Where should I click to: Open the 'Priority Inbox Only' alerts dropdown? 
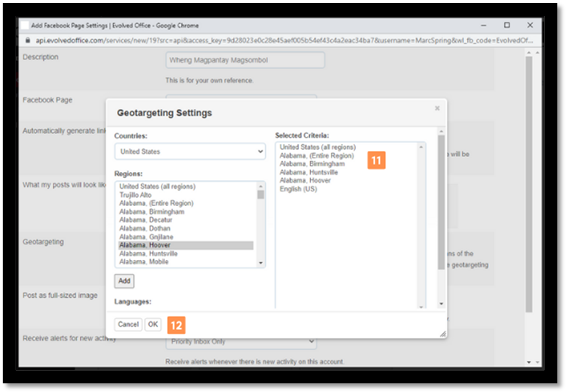coord(241,341)
